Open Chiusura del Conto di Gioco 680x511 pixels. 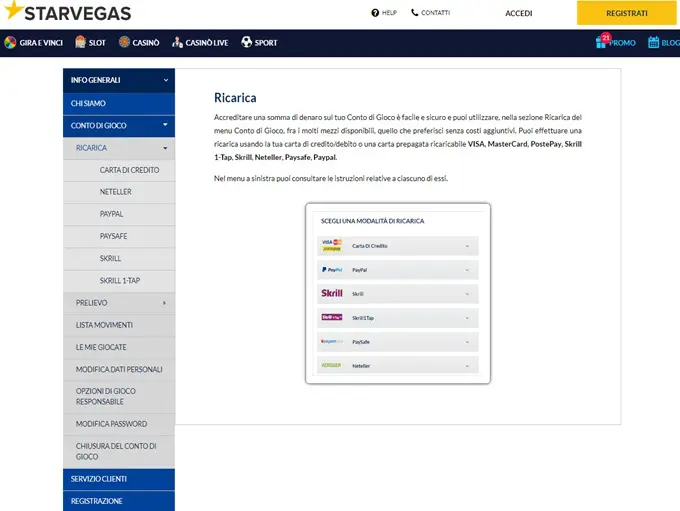pyautogui.click(x=119, y=451)
